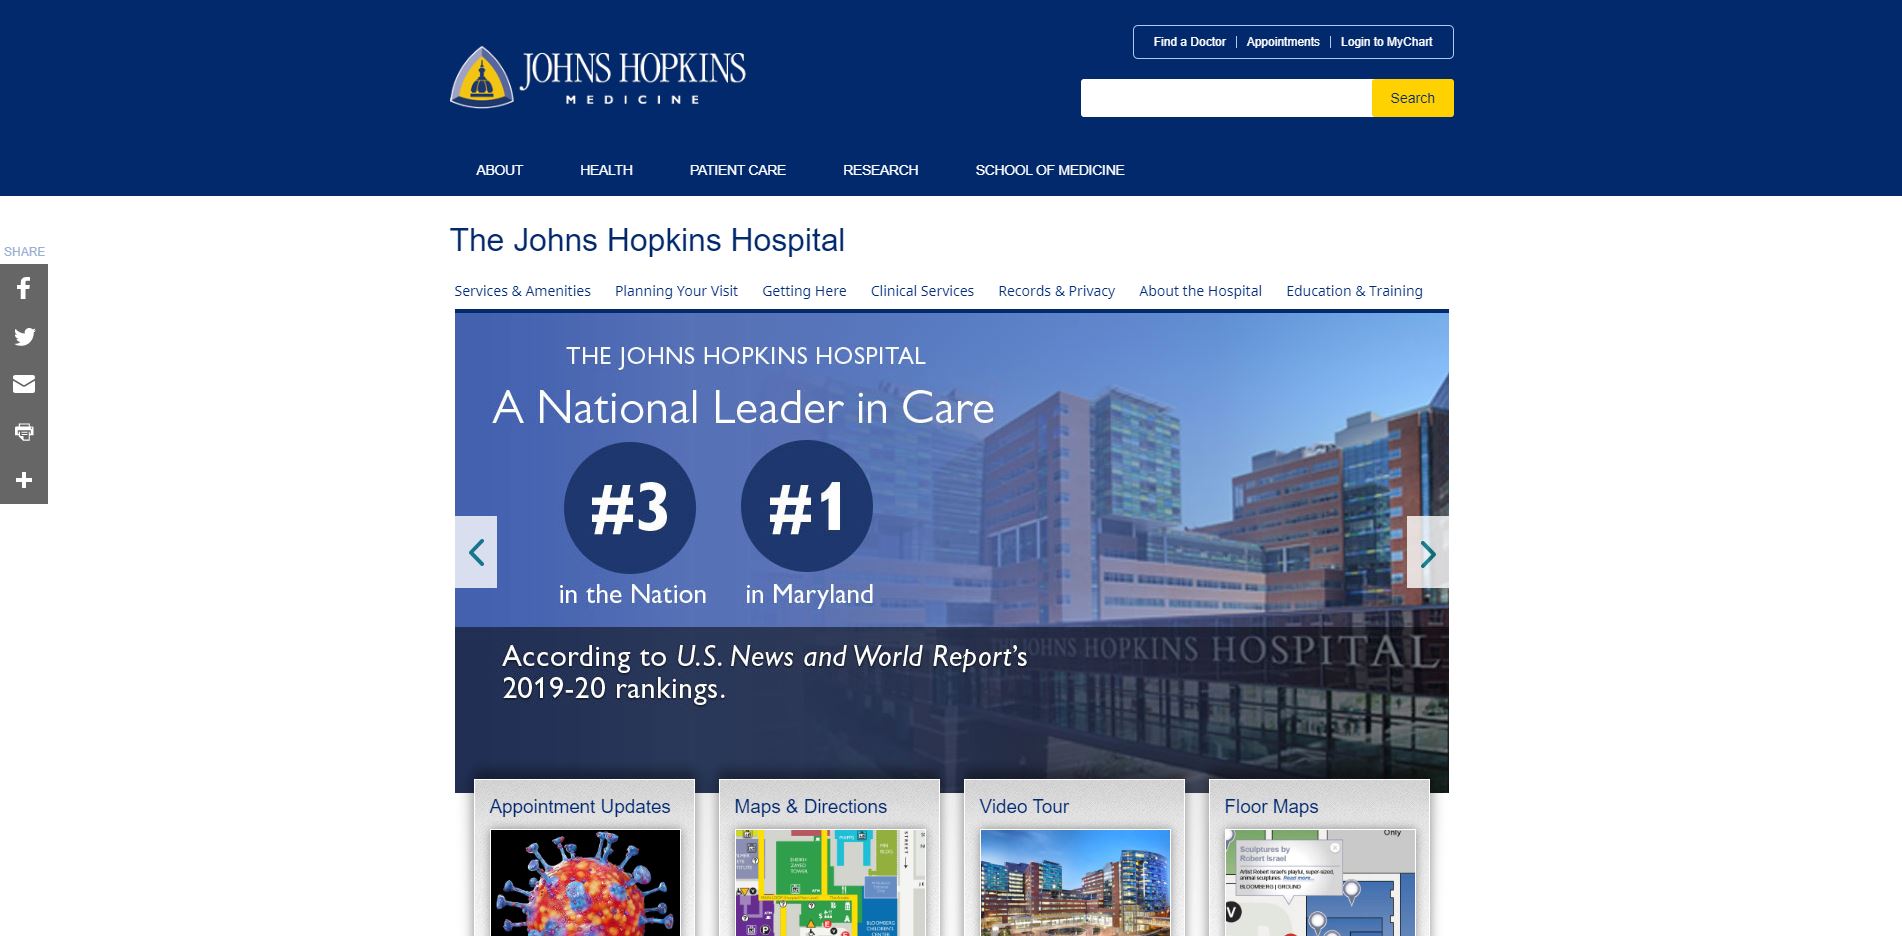Open the RESEARCH menu
Viewport: 1902px width, 936px height.
point(880,170)
